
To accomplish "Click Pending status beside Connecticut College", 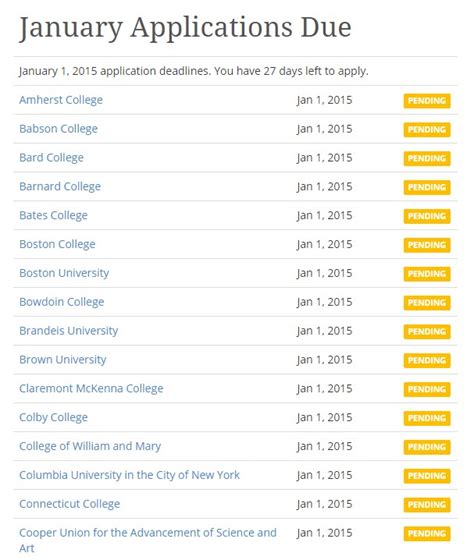I will coord(427,505).
